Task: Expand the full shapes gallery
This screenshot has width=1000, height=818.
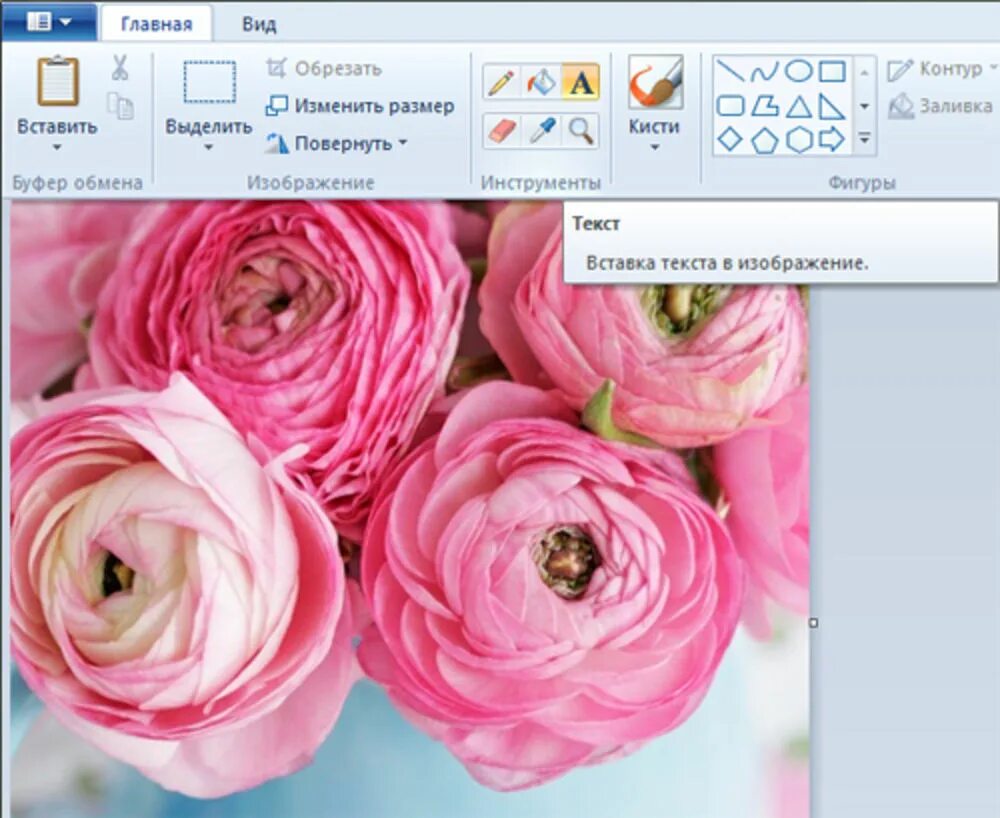Action: pos(864,138)
